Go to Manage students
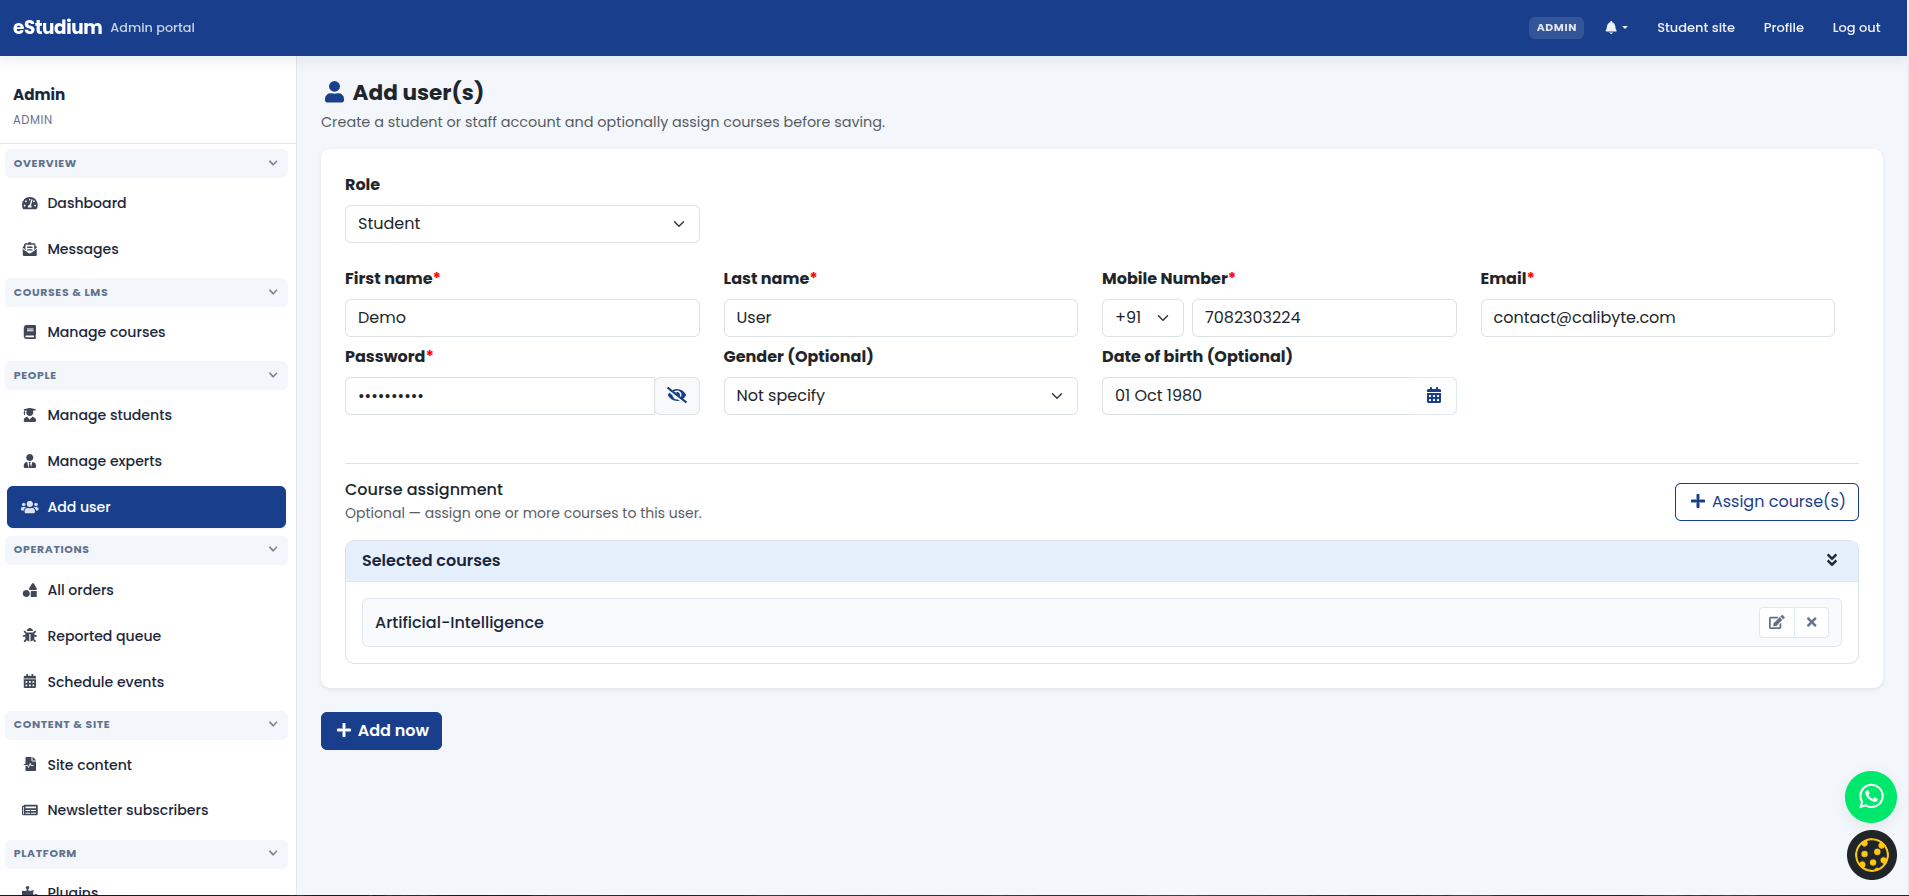The height and width of the screenshot is (896, 1909). [x=146, y=415]
